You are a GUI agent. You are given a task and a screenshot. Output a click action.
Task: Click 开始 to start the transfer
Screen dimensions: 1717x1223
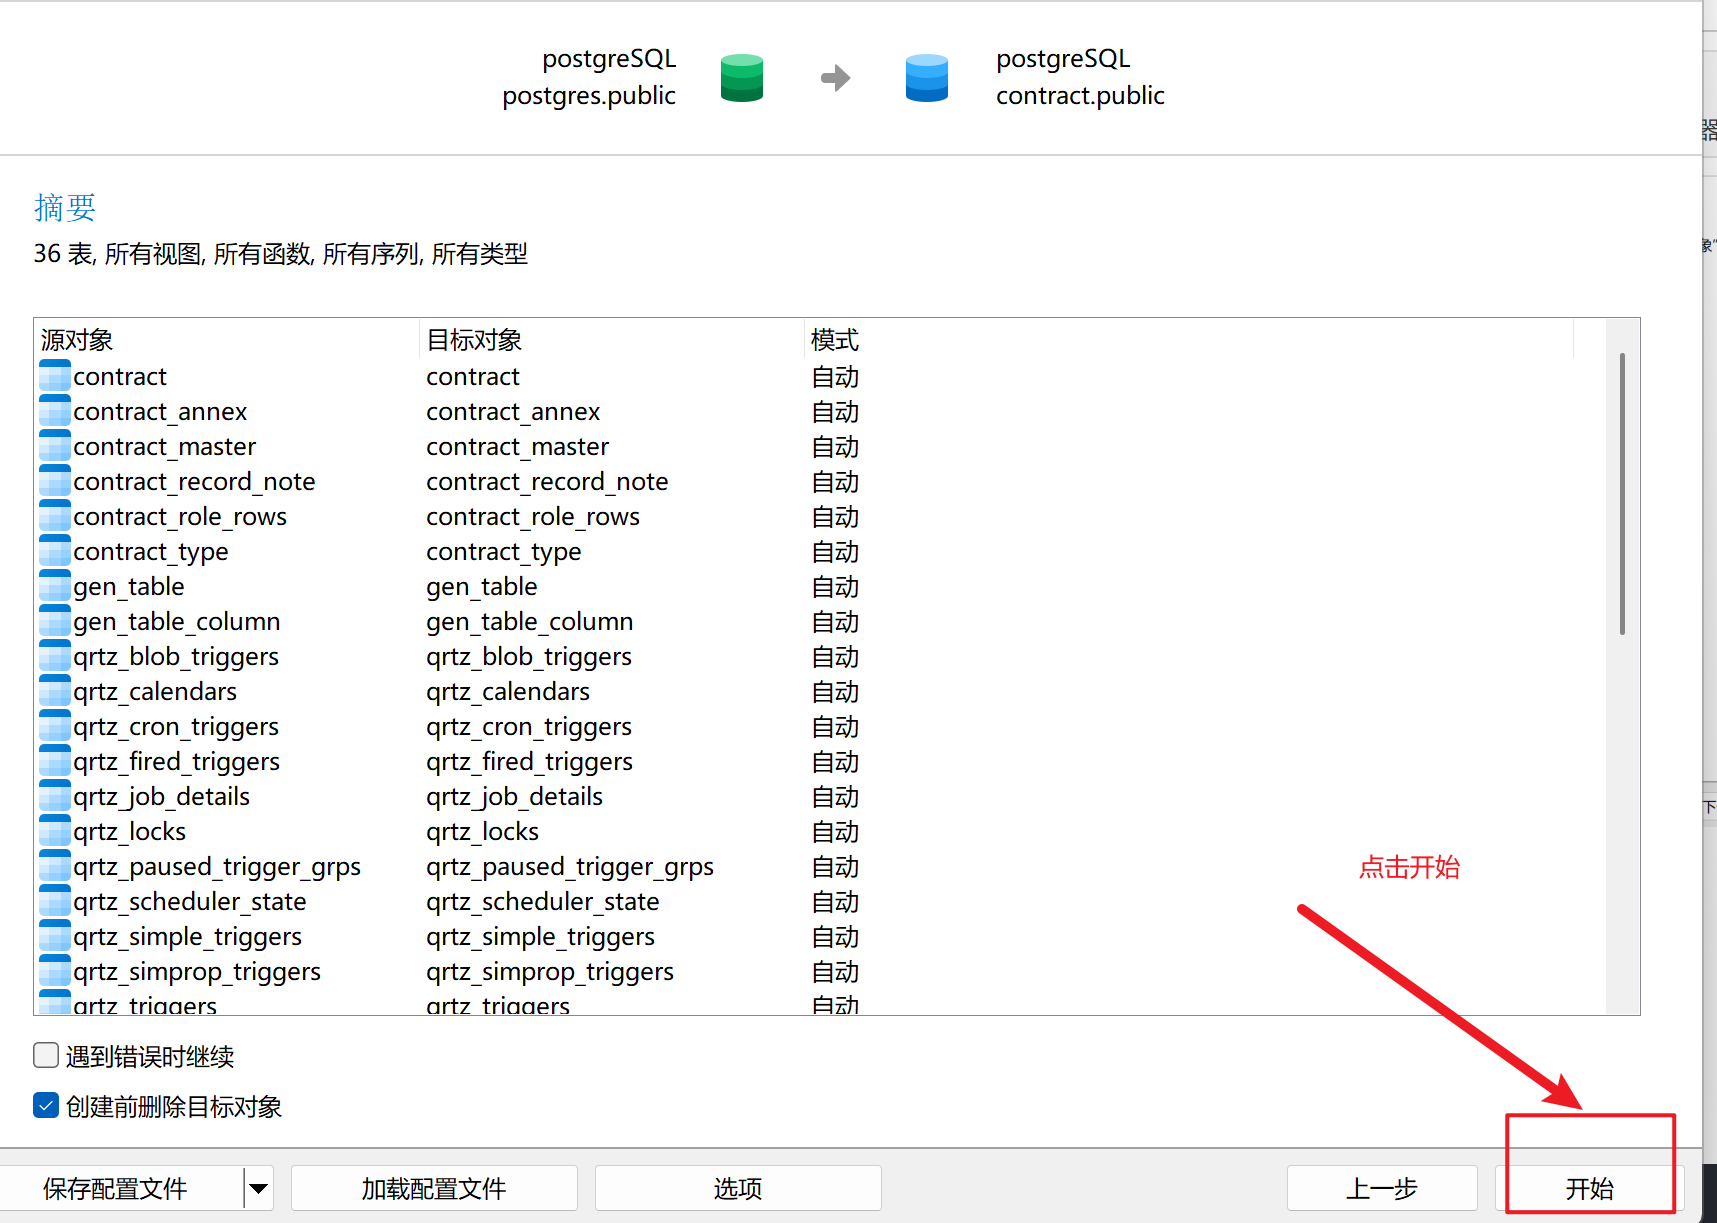click(x=1590, y=1188)
